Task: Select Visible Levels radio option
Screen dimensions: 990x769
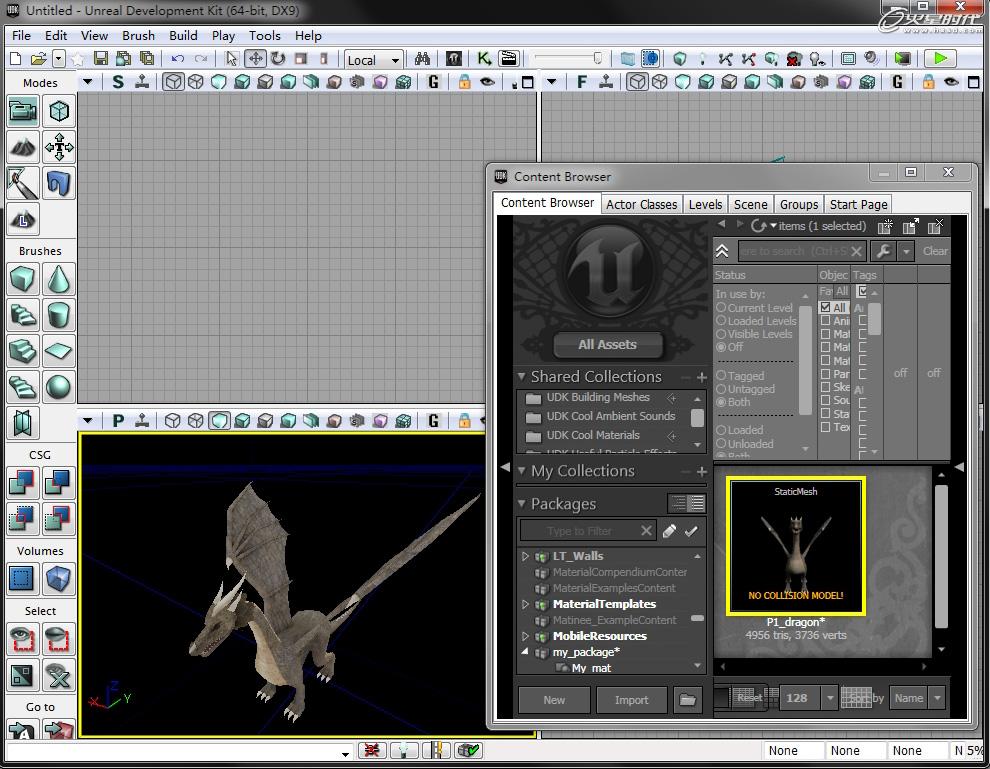Action: 720,334
